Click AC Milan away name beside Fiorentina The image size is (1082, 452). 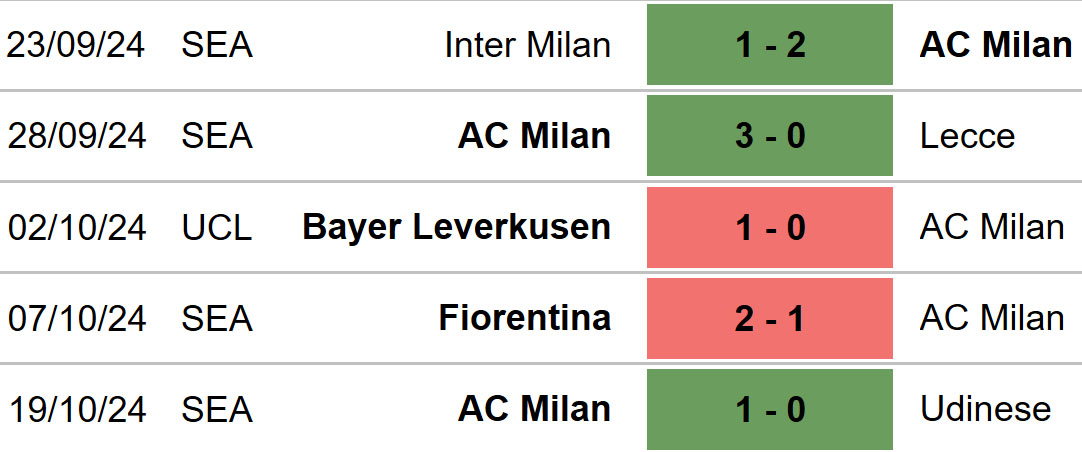[x=992, y=318]
